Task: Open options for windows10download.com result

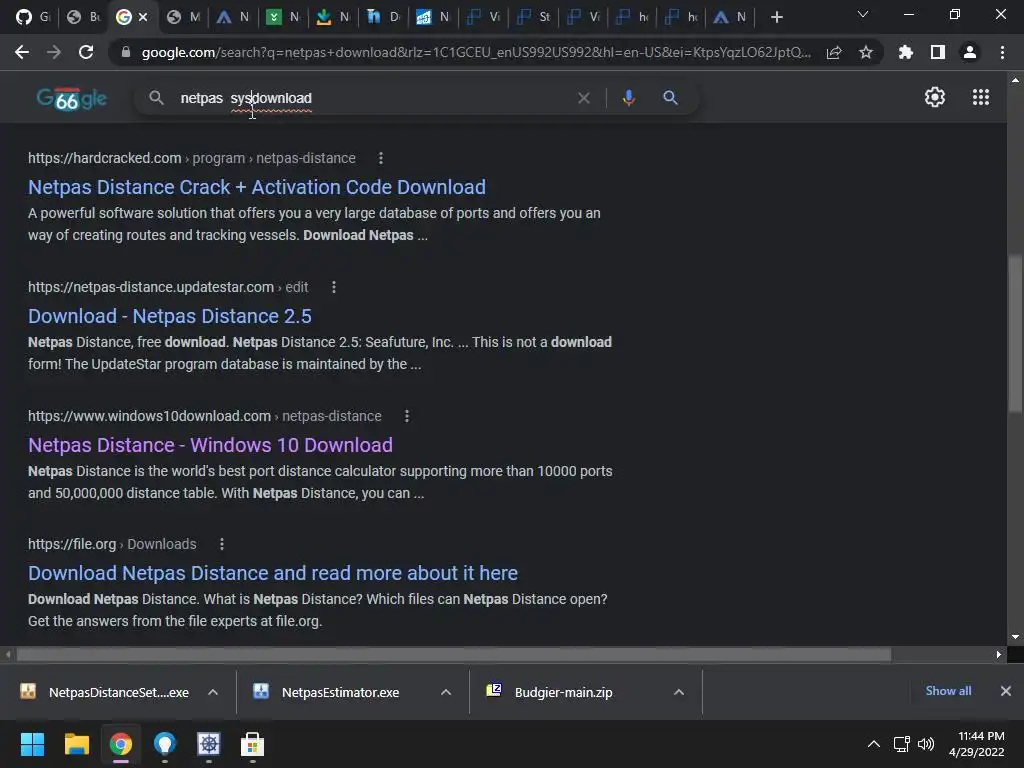Action: tap(407, 416)
